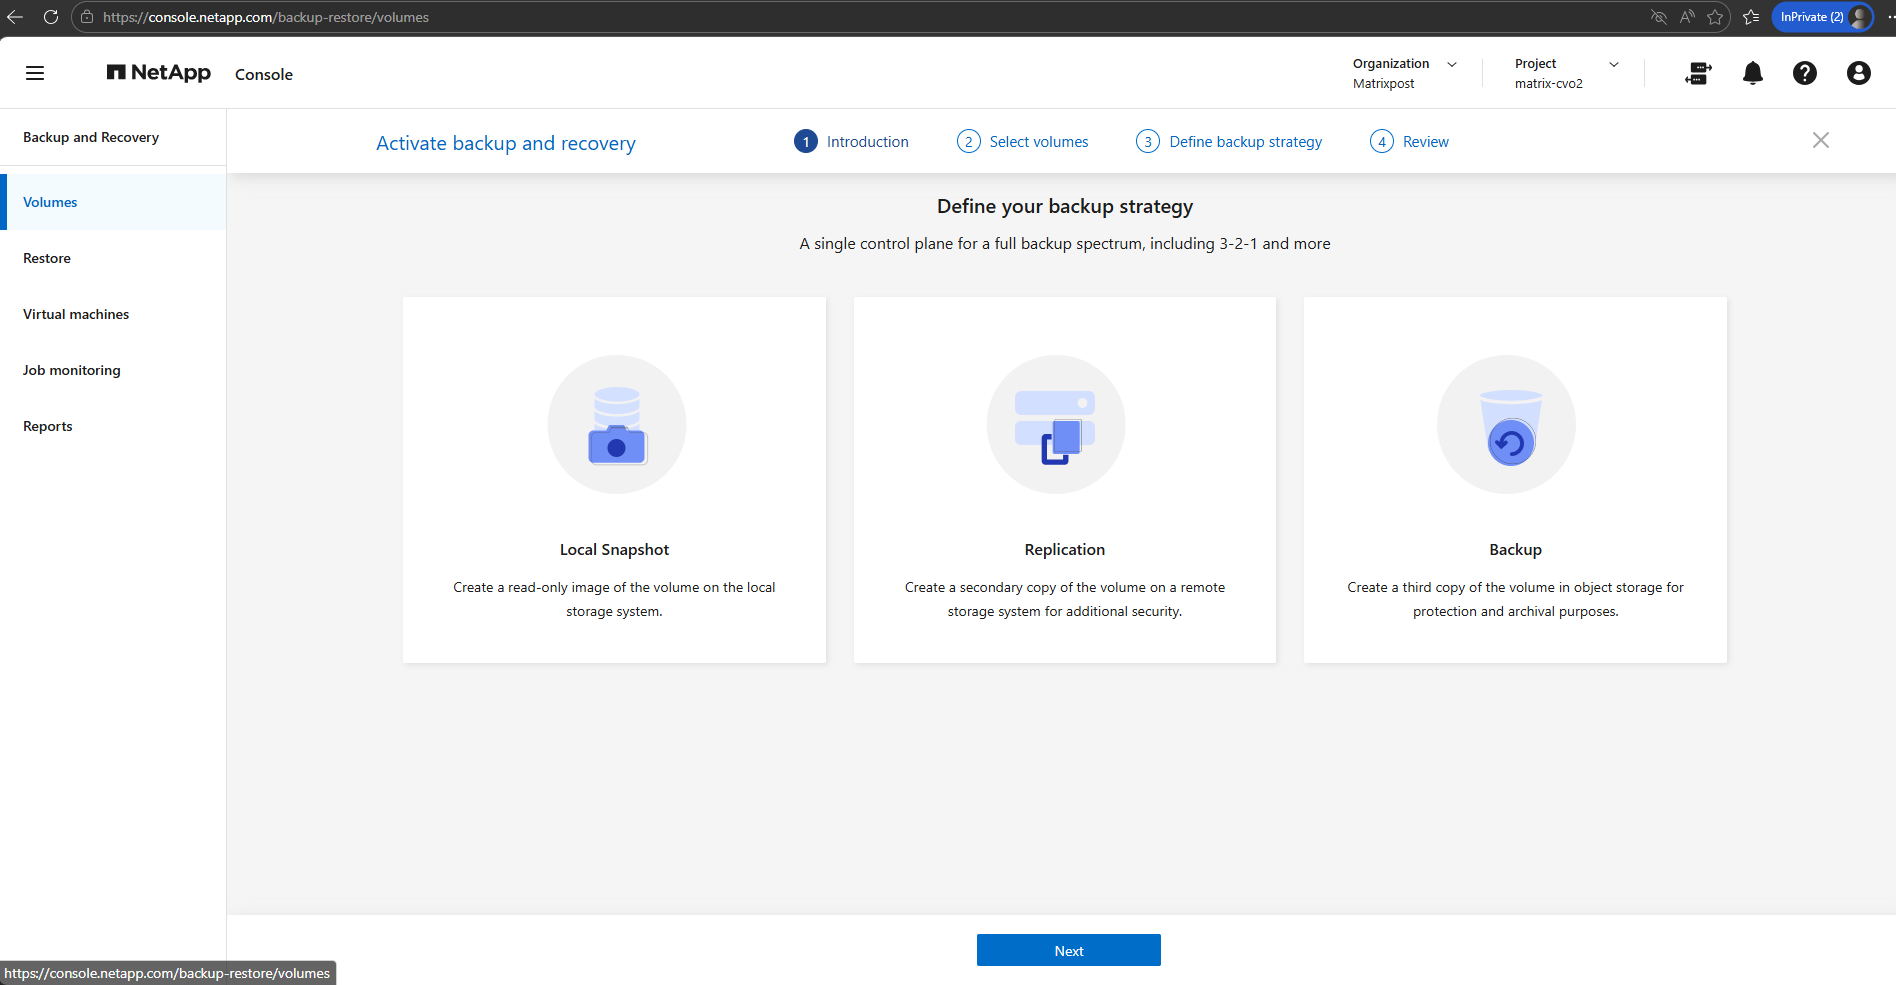Add page to browser favorites star
The height and width of the screenshot is (985, 1896).
[x=1716, y=17]
